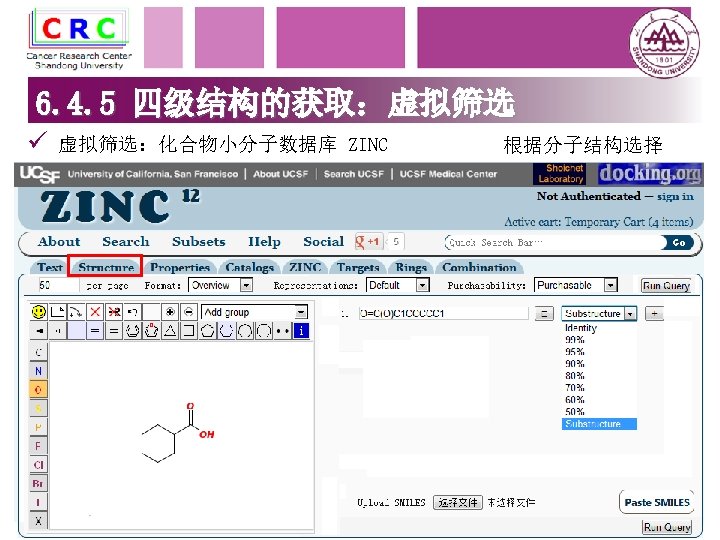The image size is (720, 540).
Task: Select nitrogen atom button N
Action: [38, 371]
